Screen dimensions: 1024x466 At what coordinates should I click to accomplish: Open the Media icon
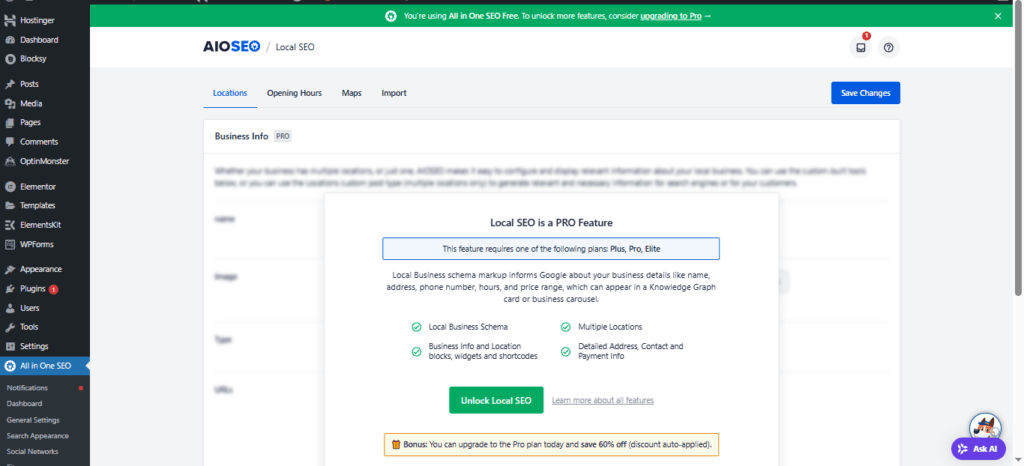[x=10, y=103]
